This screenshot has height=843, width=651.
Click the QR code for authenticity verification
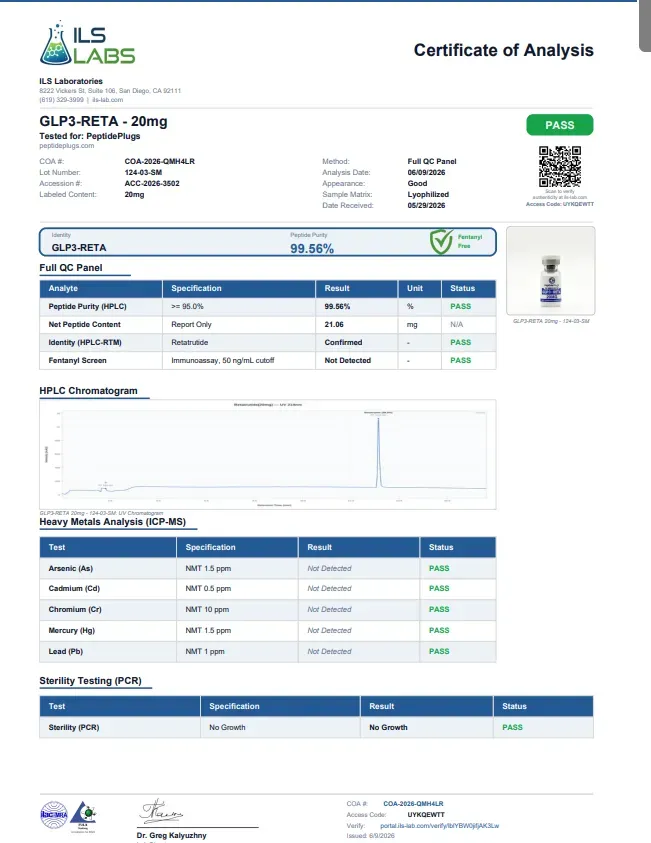coord(560,167)
